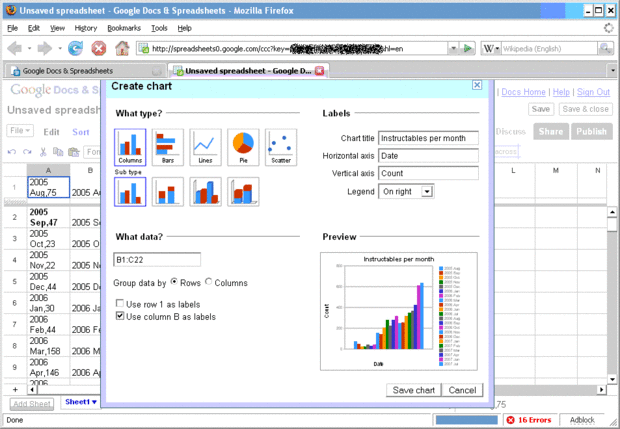Screen dimensions: 620x429
Task: Open the Wikipedia search engine dropdown
Action: click(491, 49)
